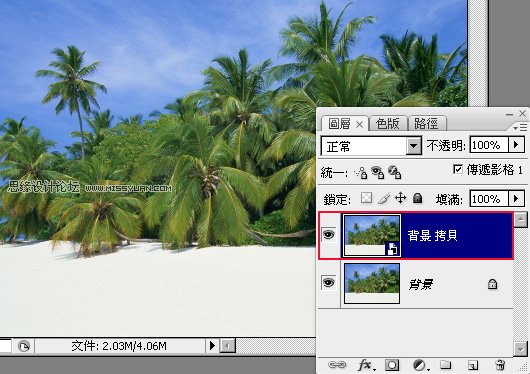Delete layer with trash icon
530x374 pixels.
(x=500, y=365)
